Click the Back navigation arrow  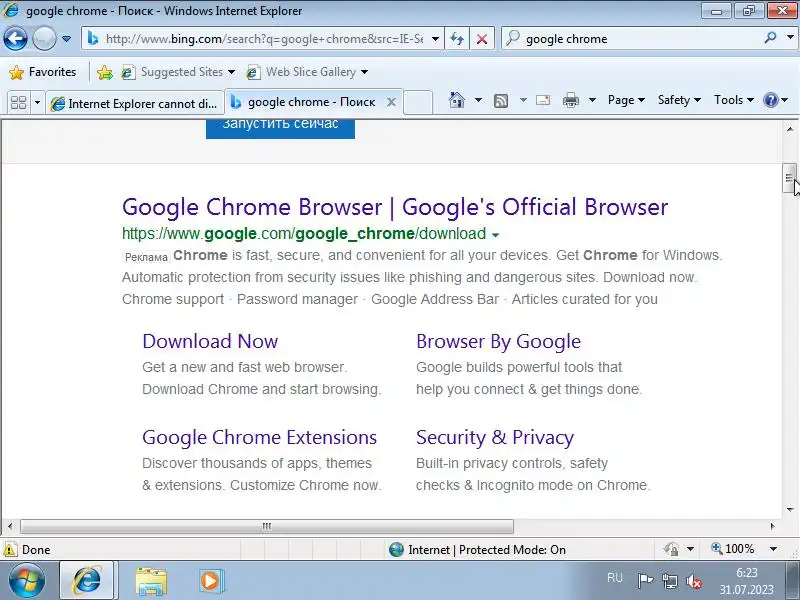(x=15, y=38)
